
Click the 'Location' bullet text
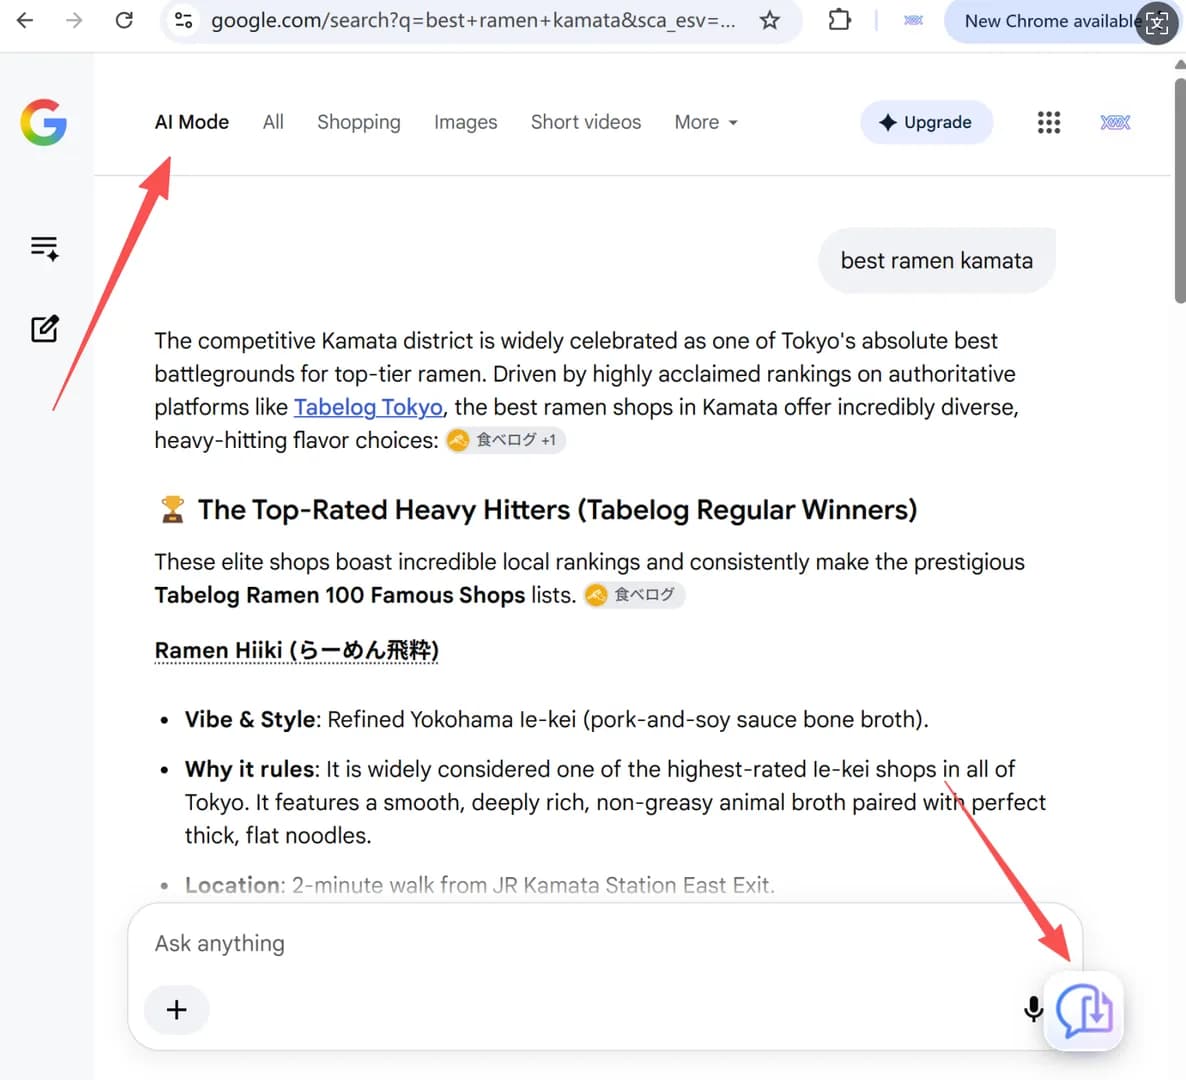pos(480,885)
